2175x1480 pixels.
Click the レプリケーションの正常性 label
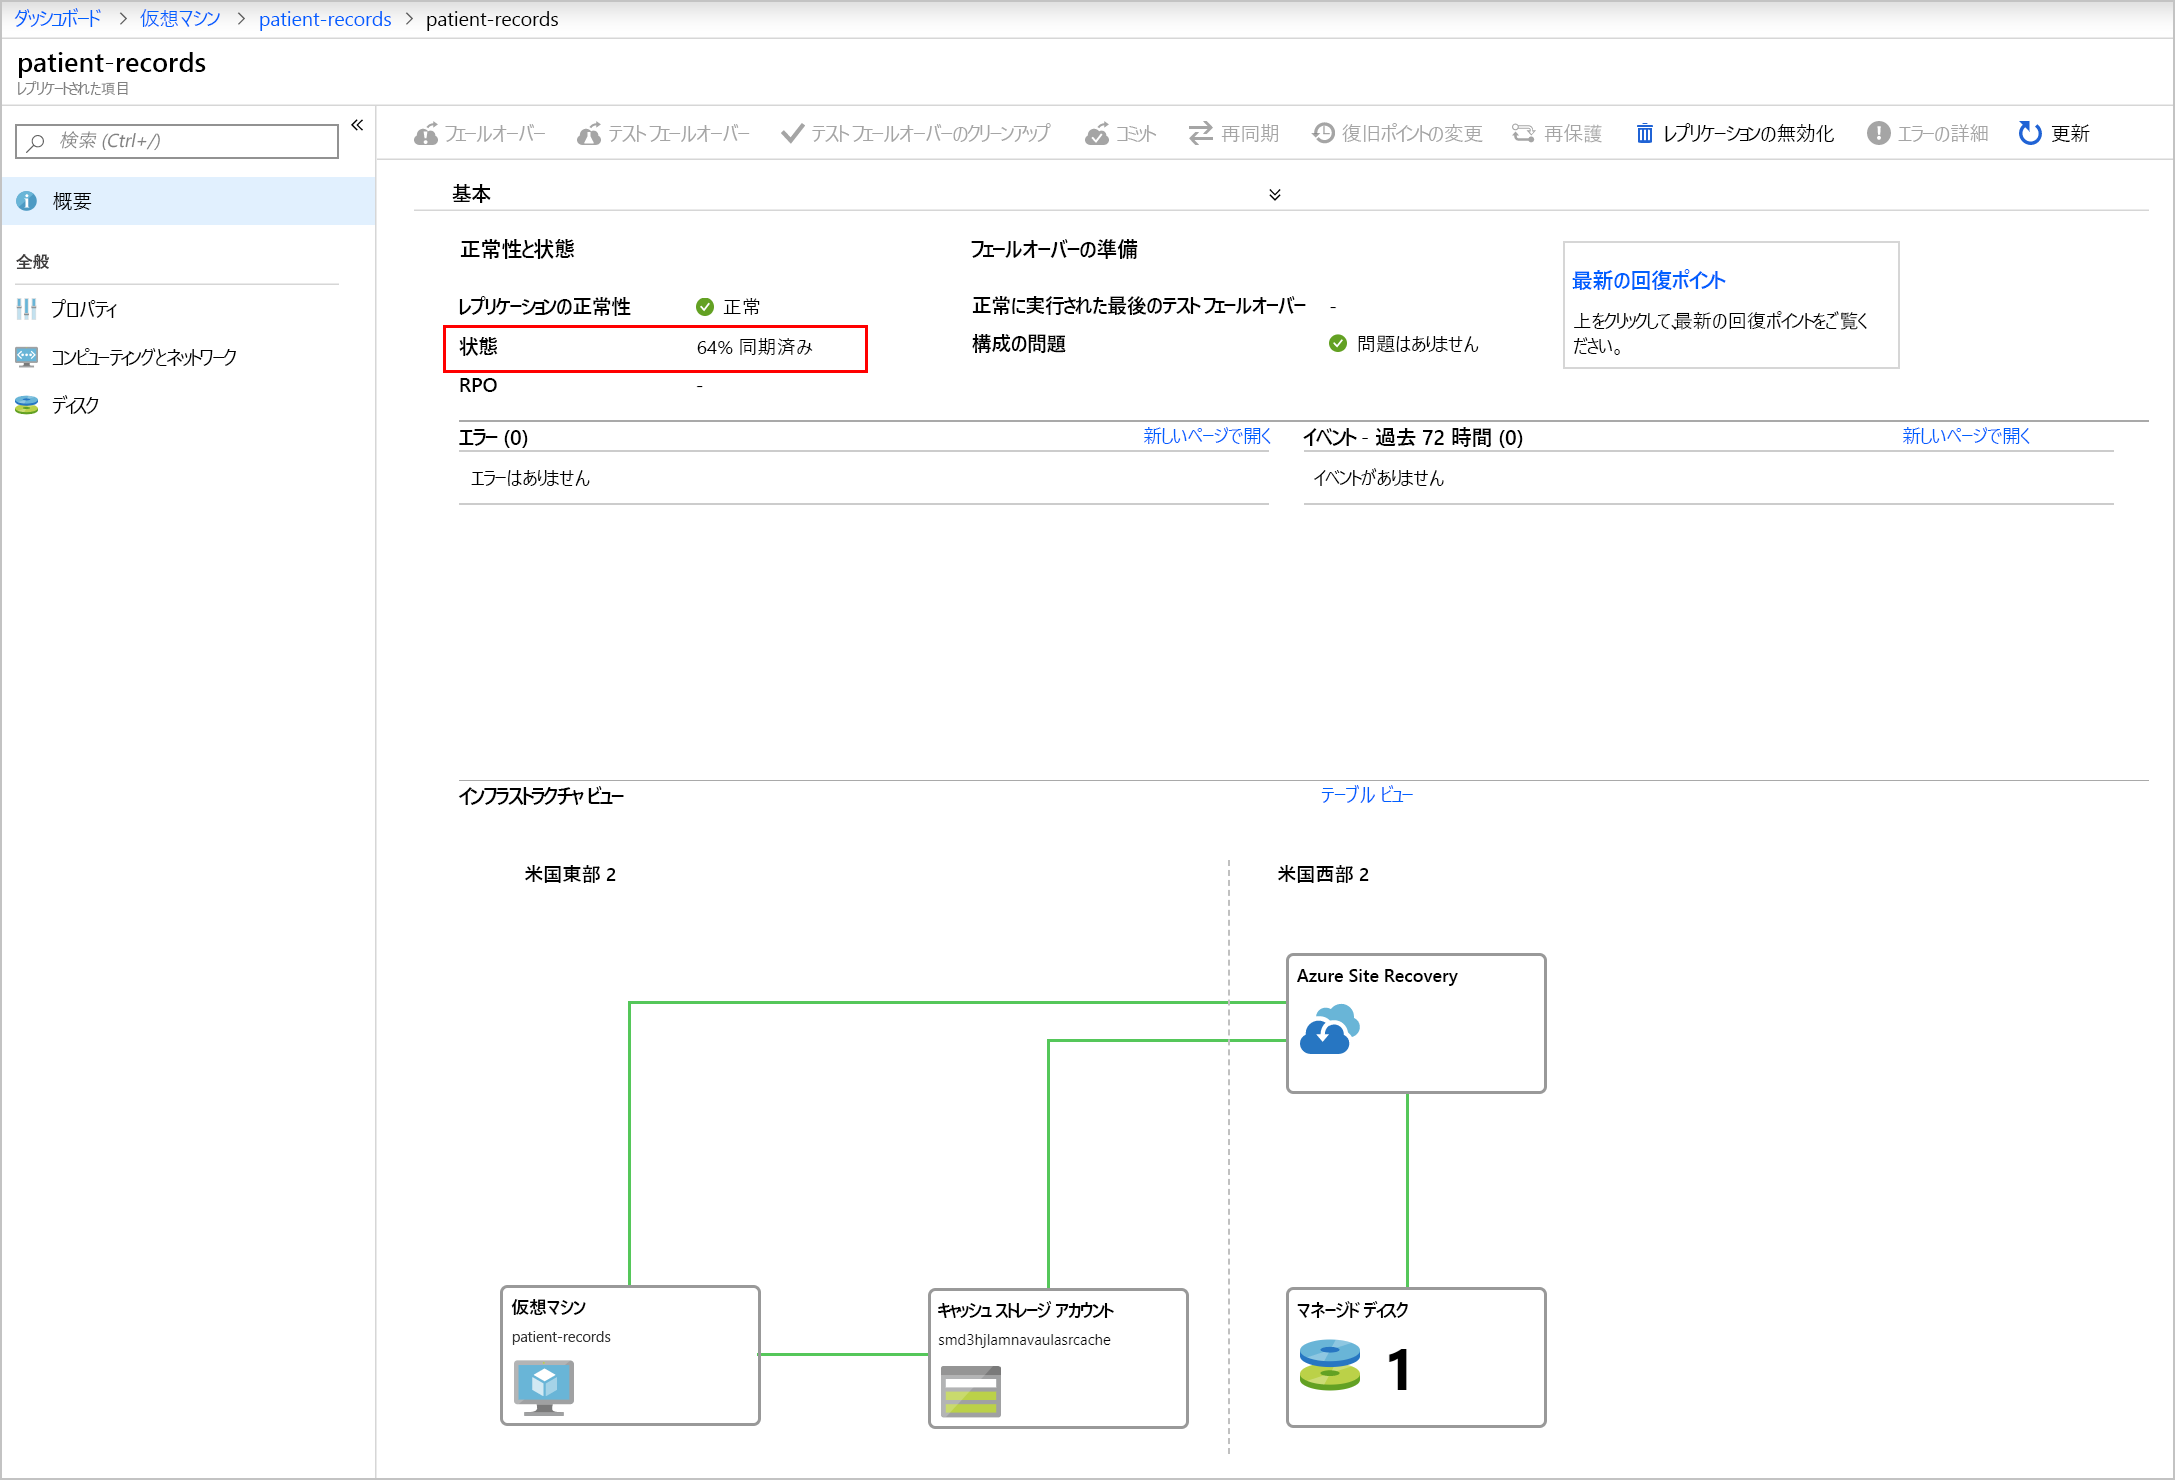point(545,307)
